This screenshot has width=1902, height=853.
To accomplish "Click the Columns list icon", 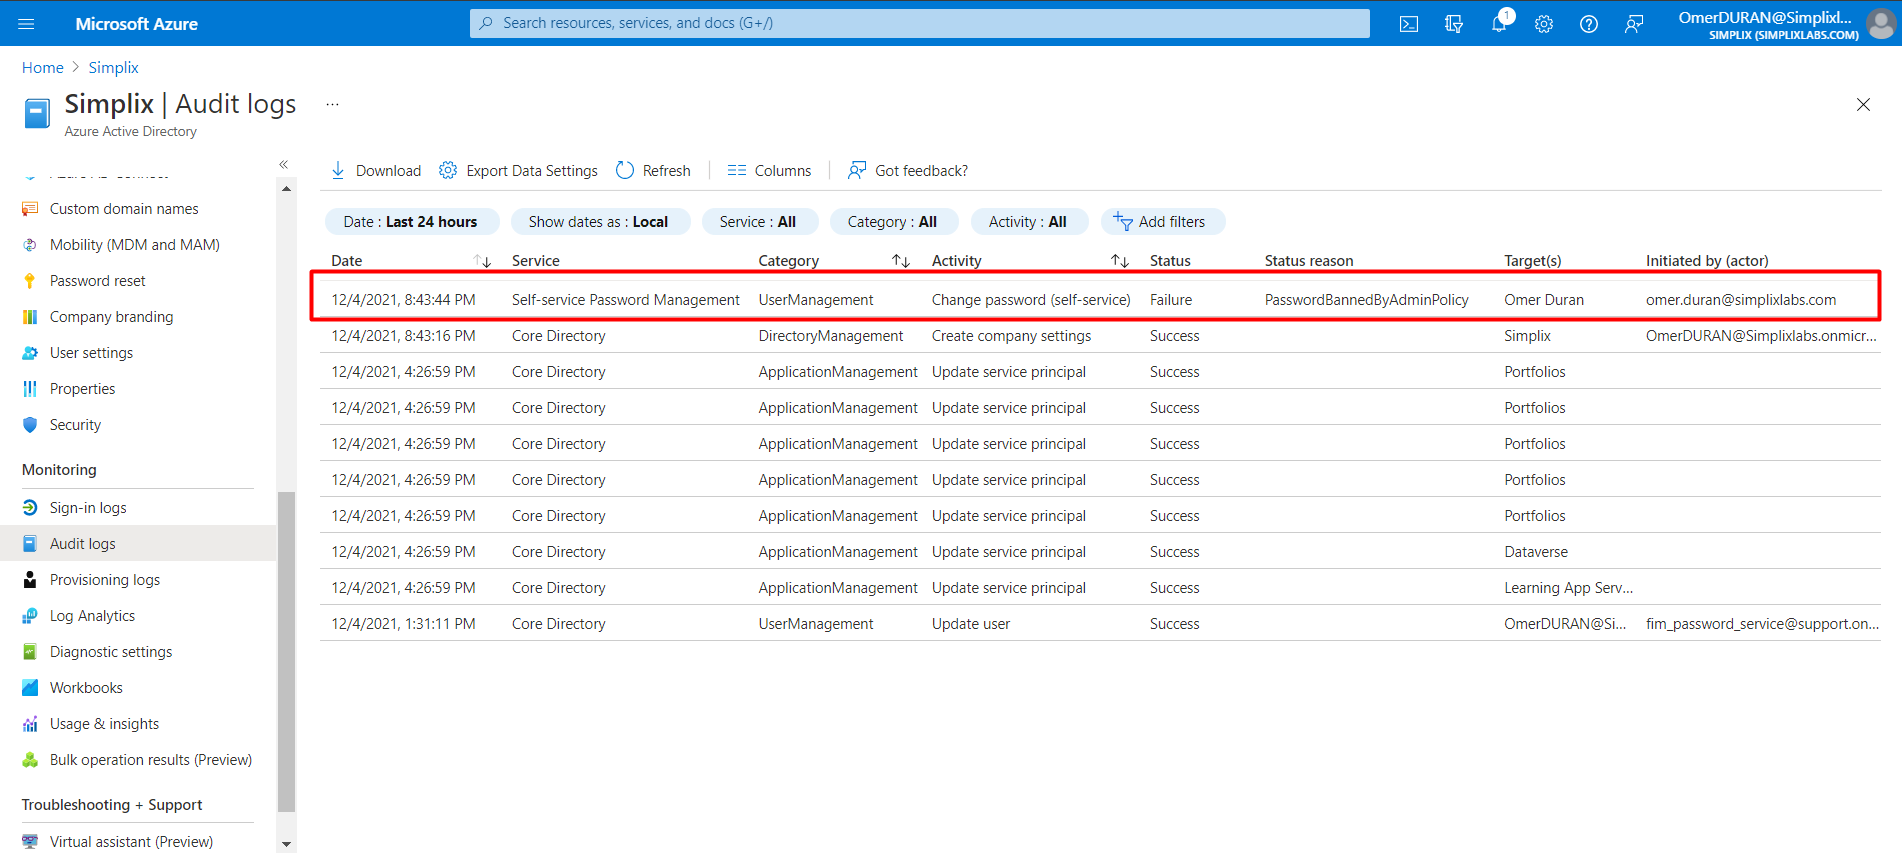I will point(737,170).
